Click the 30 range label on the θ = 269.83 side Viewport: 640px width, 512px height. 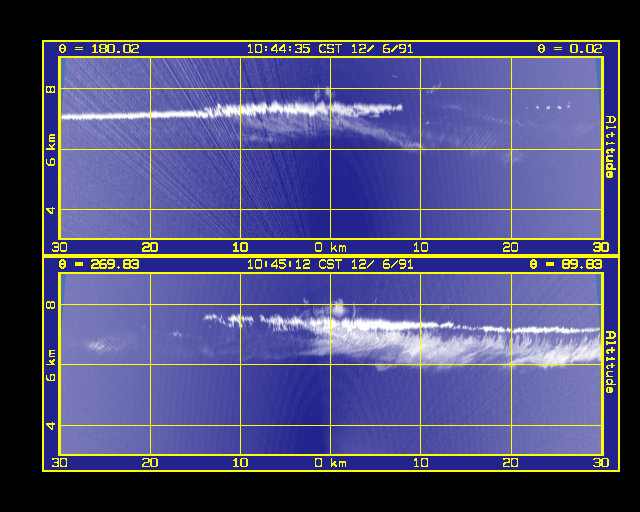60,463
